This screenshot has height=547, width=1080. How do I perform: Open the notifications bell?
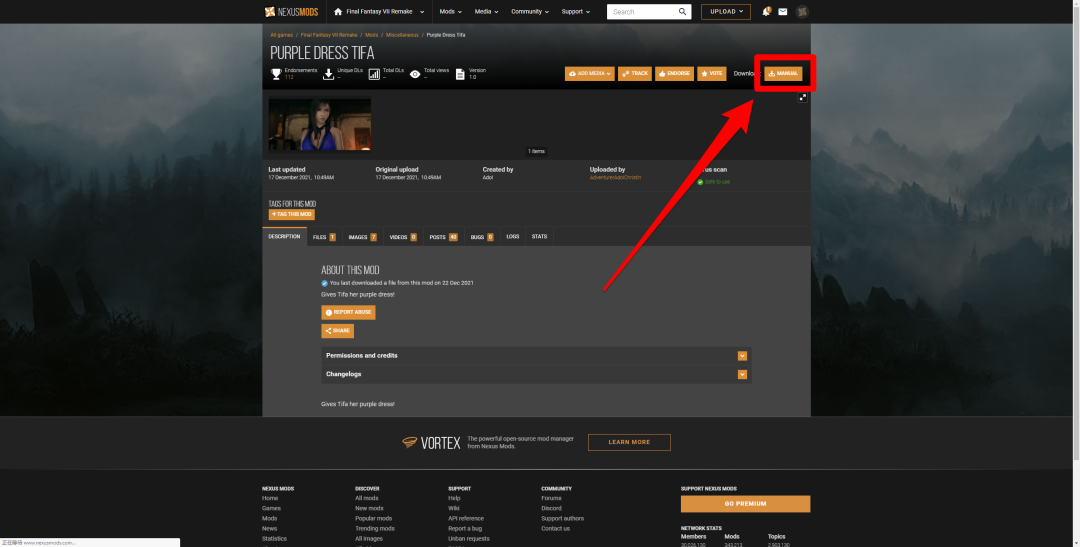click(766, 12)
